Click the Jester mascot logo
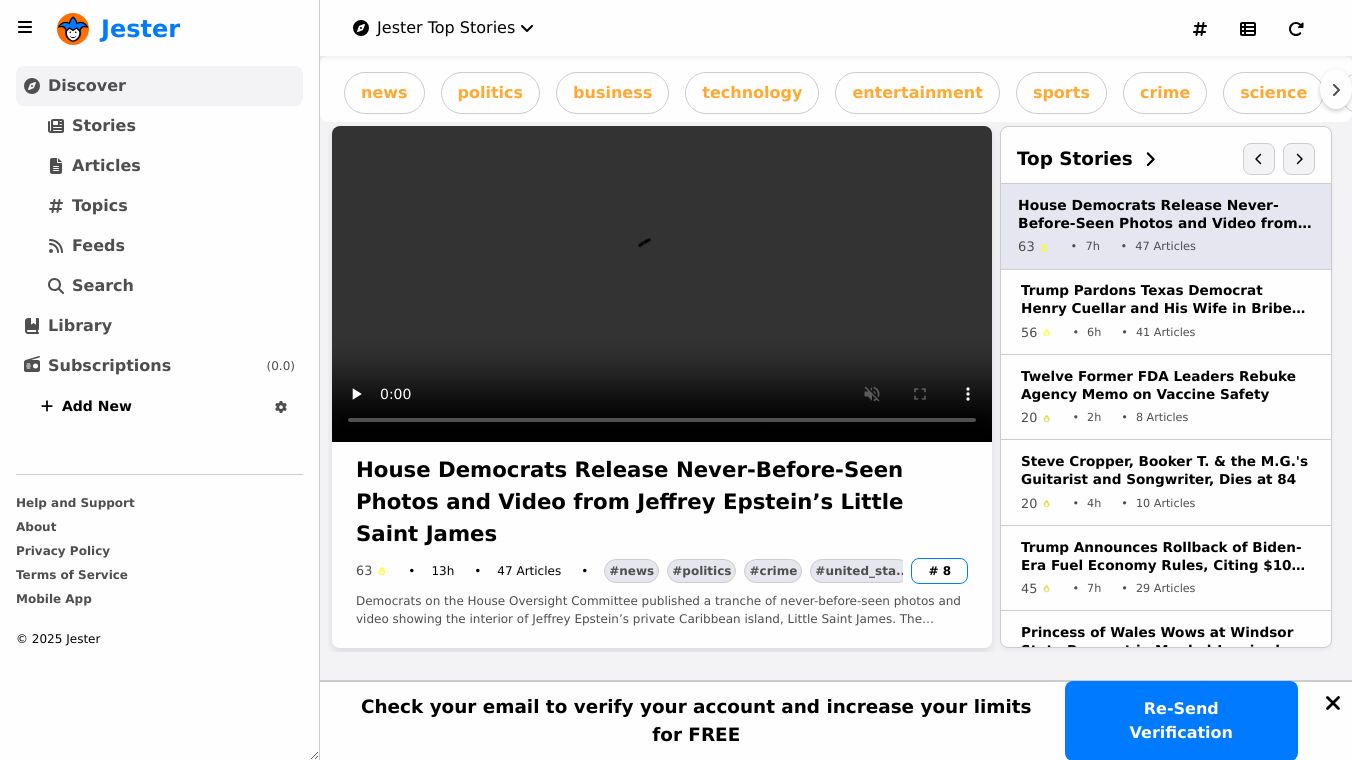 click(x=73, y=29)
